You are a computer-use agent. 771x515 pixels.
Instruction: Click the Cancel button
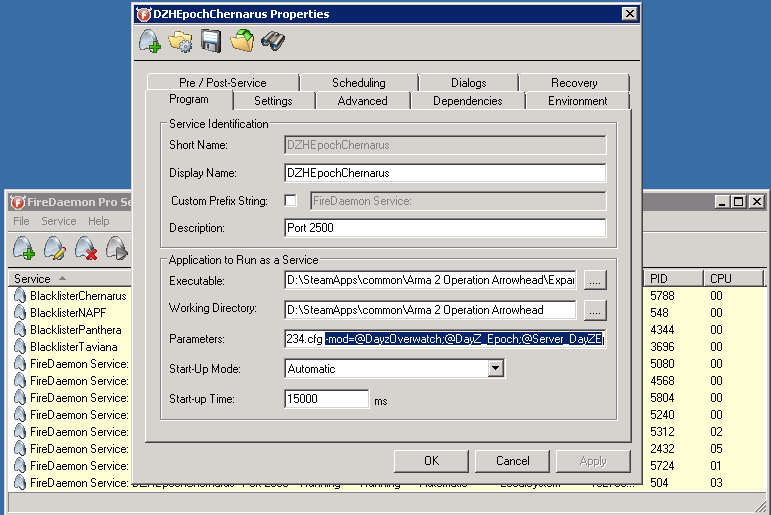512,461
